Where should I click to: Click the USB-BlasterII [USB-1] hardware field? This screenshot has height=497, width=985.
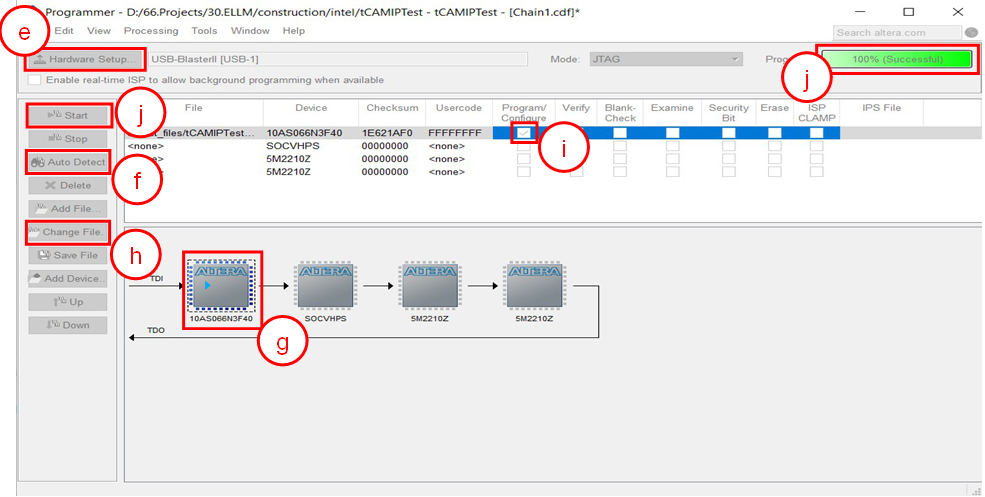tap(339, 59)
